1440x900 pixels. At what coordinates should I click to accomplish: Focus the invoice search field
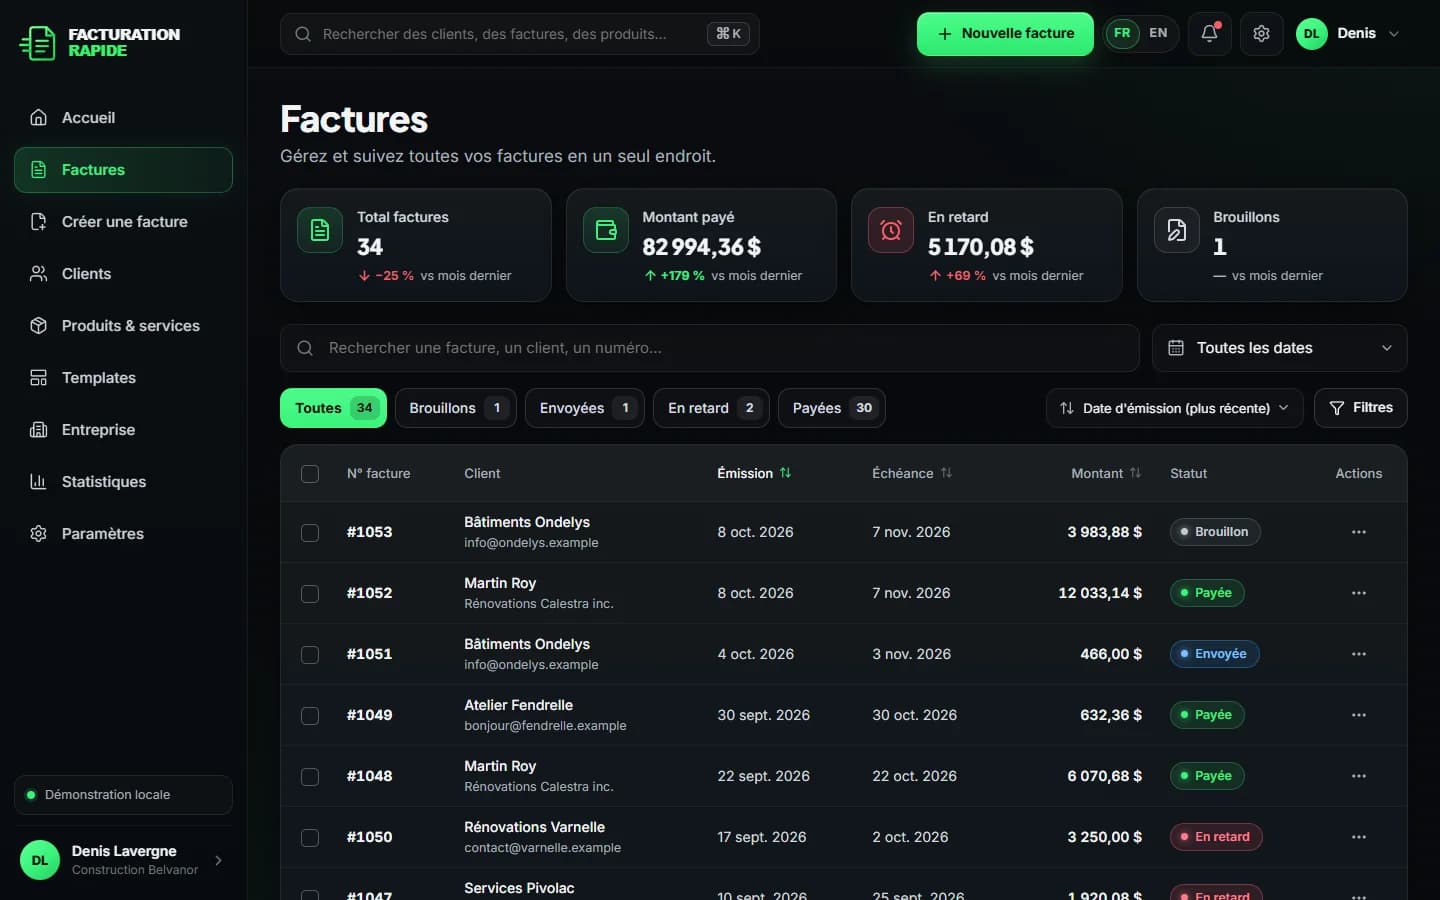710,348
